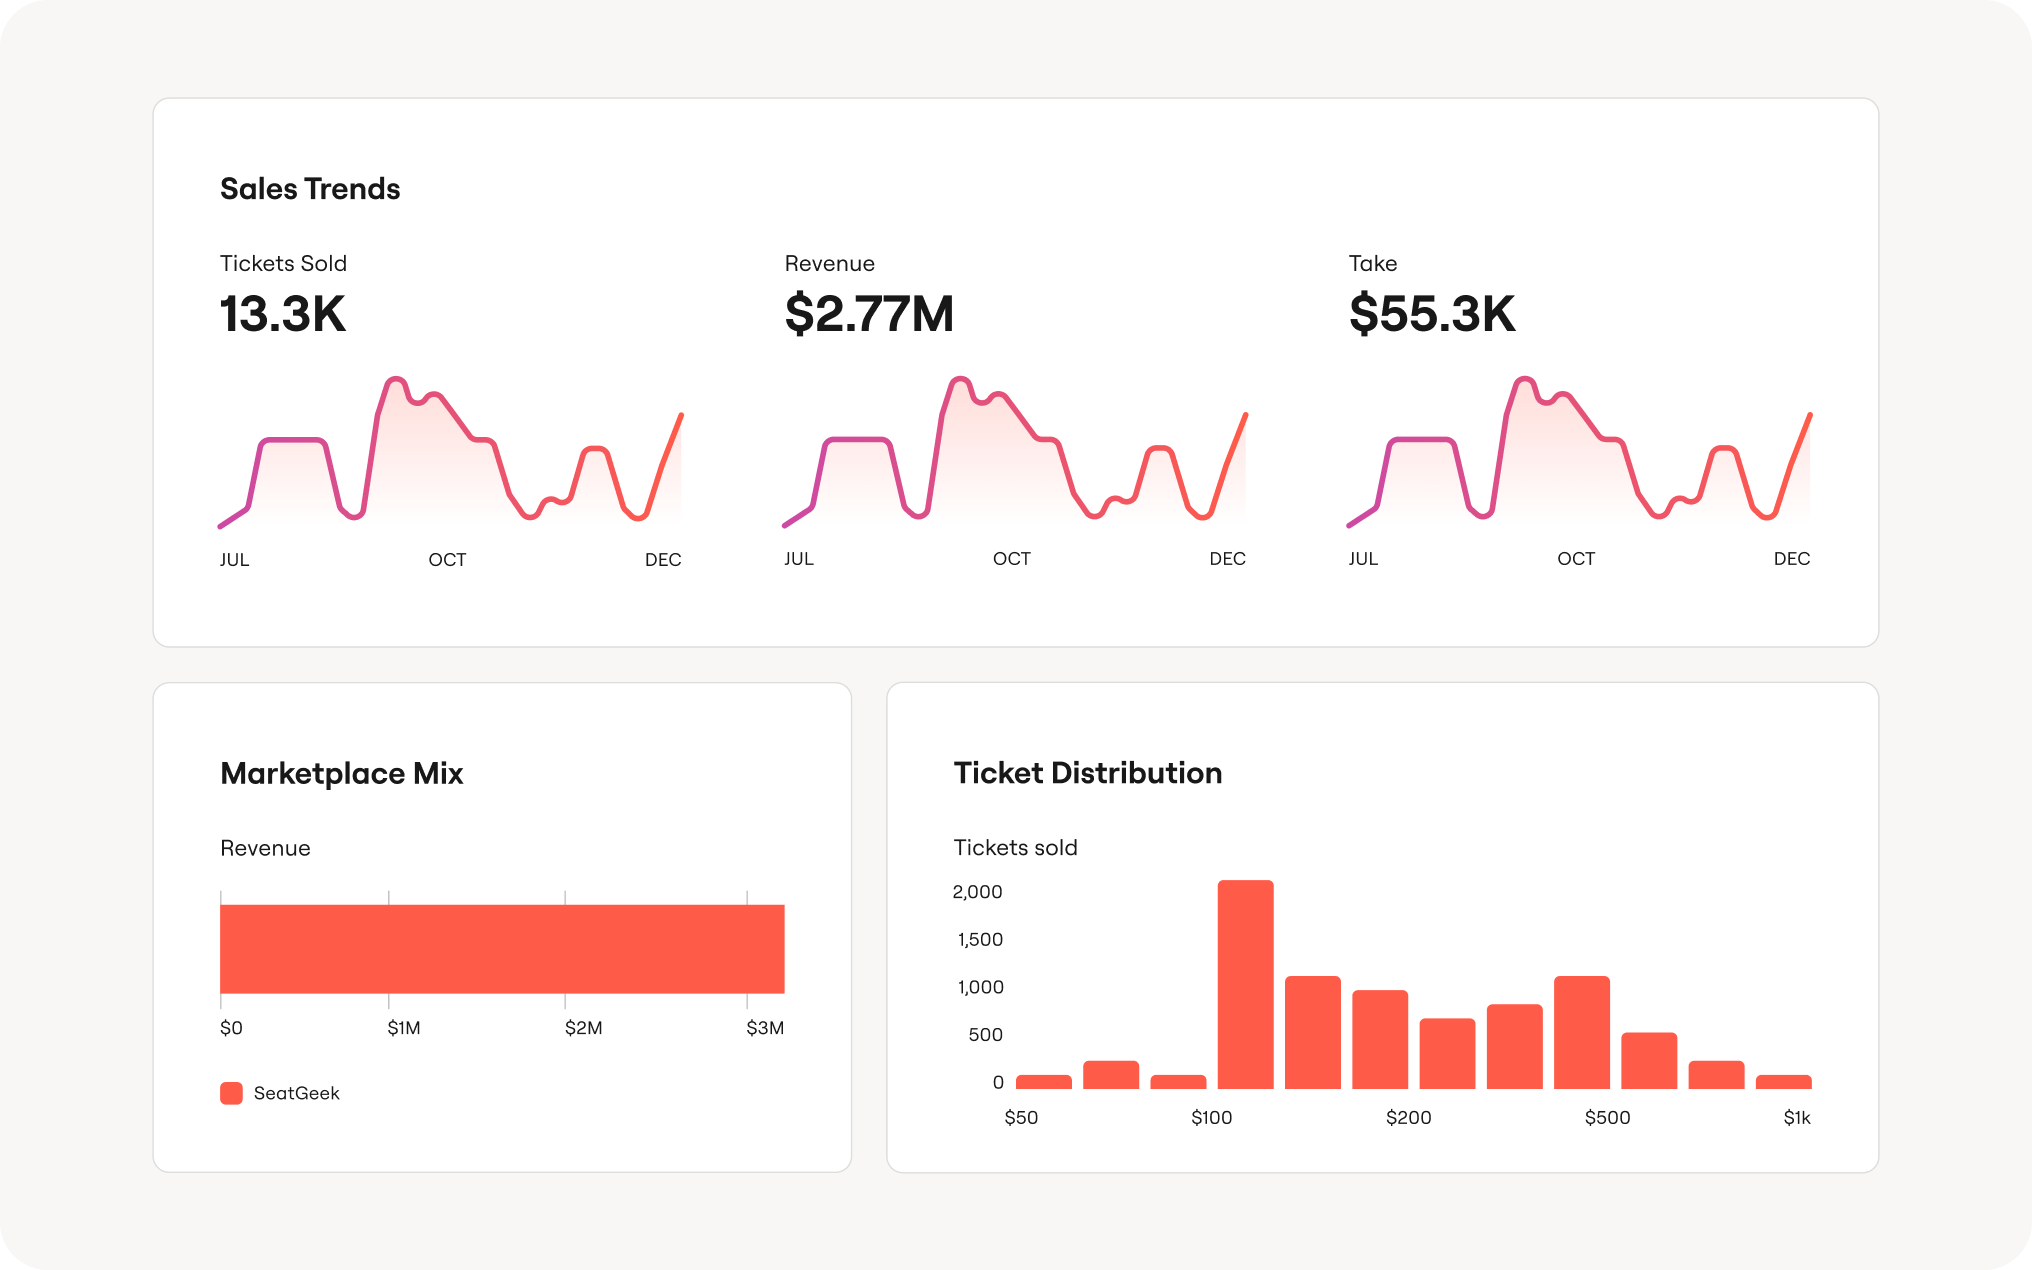
Task: Click the $2M tick on the revenue axis
Action: tap(583, 1028)
